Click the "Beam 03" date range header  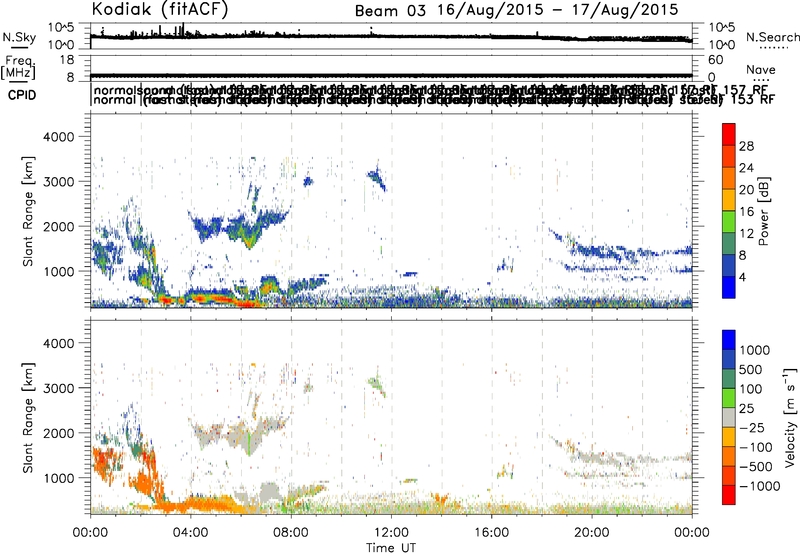click(x=516, y=10)
